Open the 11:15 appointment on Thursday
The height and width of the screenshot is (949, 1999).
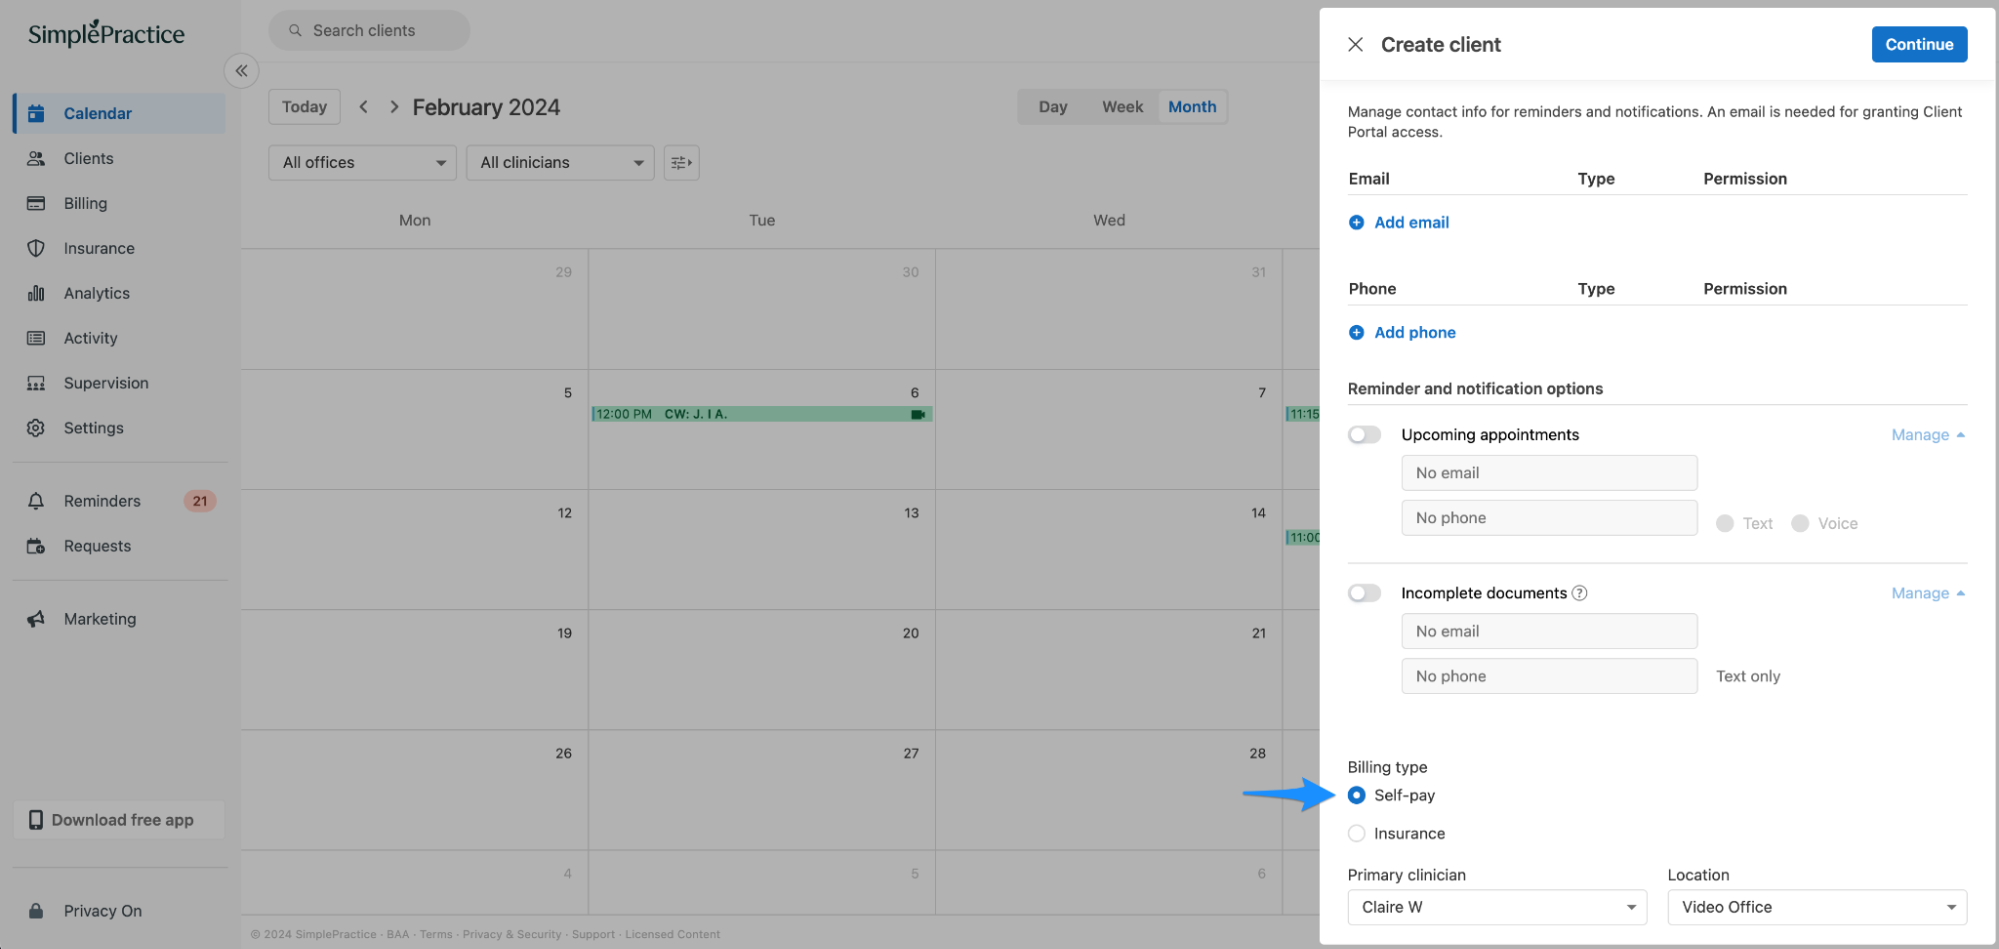pyautogui.click(x=1303, y=414)
